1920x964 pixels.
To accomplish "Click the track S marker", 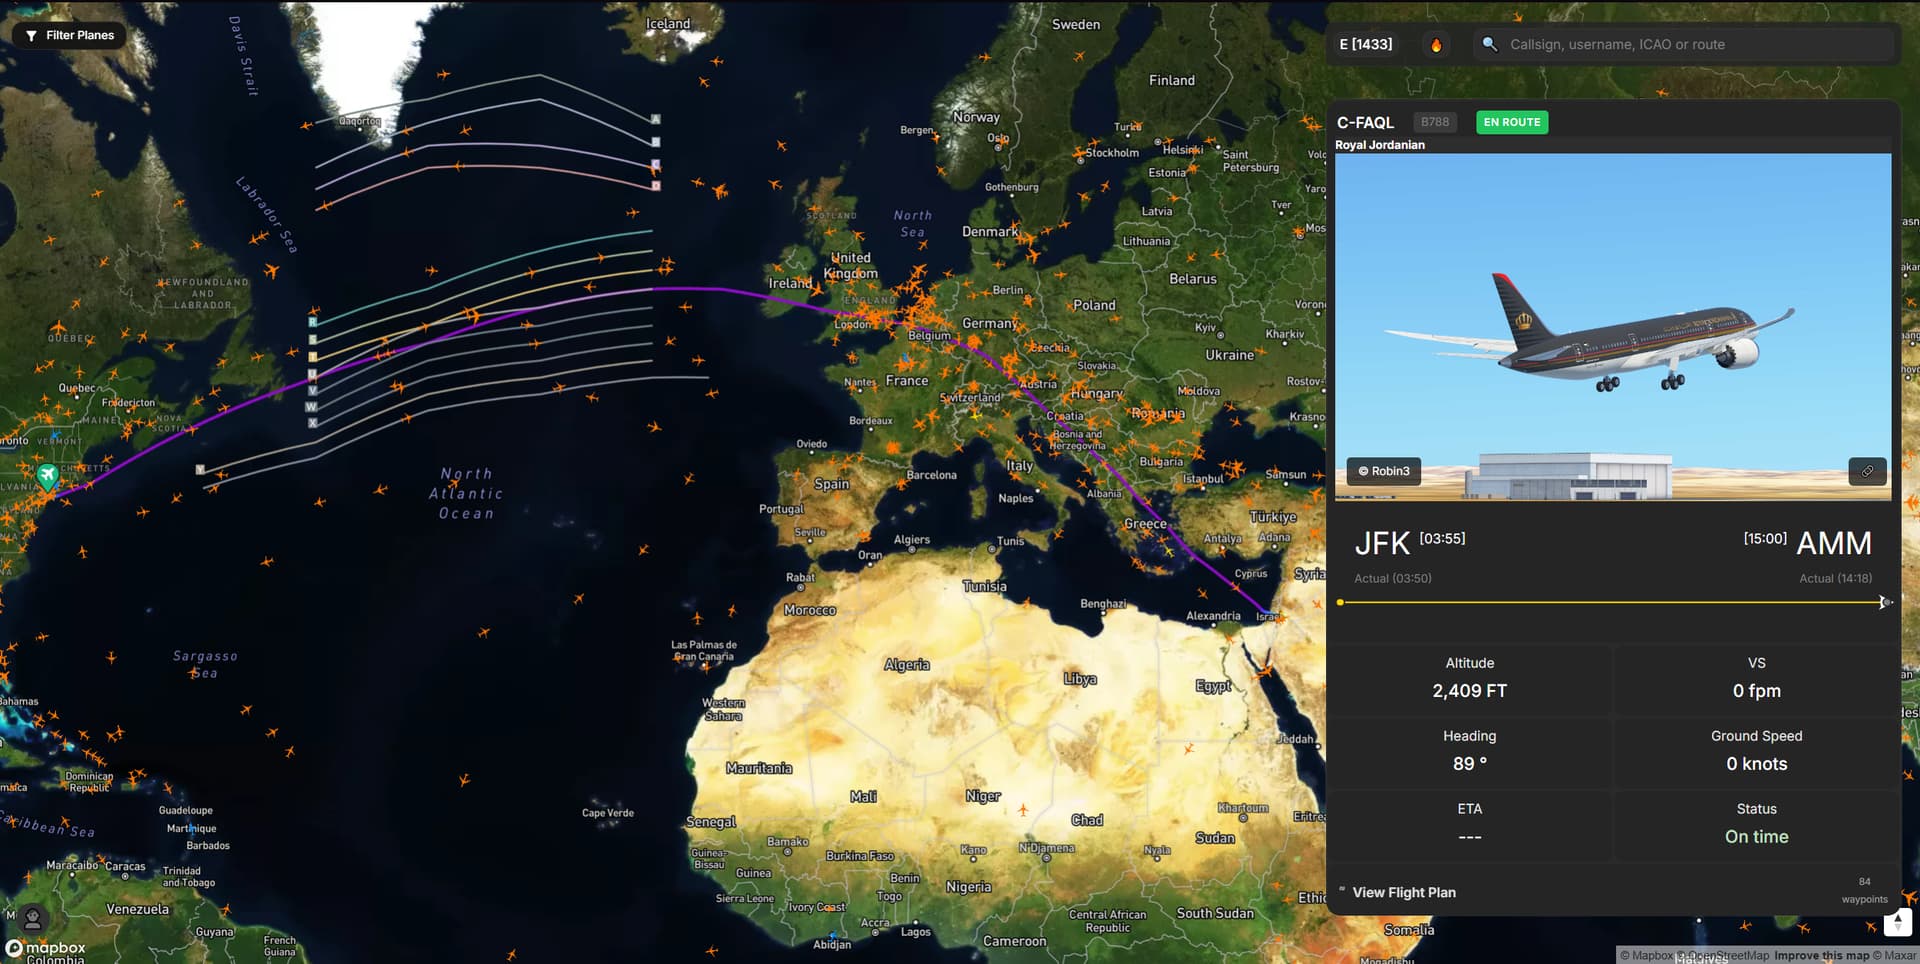I will 313,340.
